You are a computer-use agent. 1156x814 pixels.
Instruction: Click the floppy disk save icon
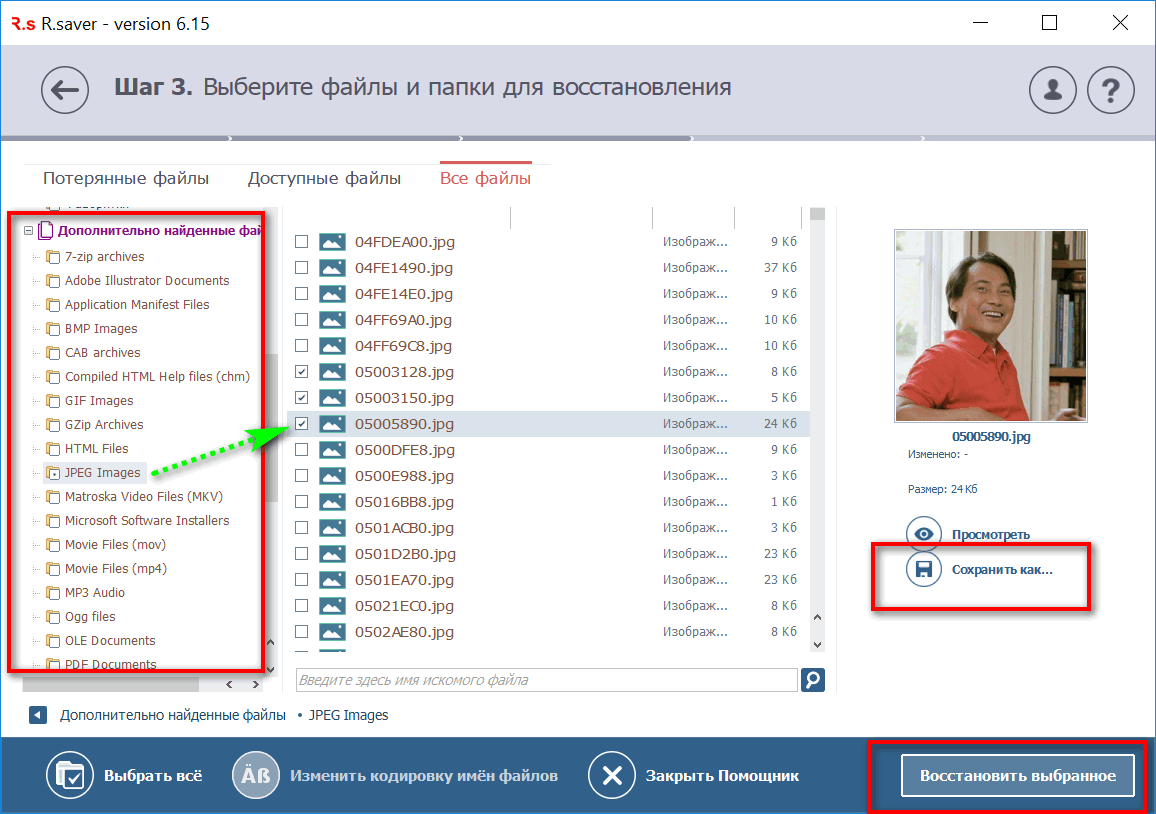pos(924,570)
